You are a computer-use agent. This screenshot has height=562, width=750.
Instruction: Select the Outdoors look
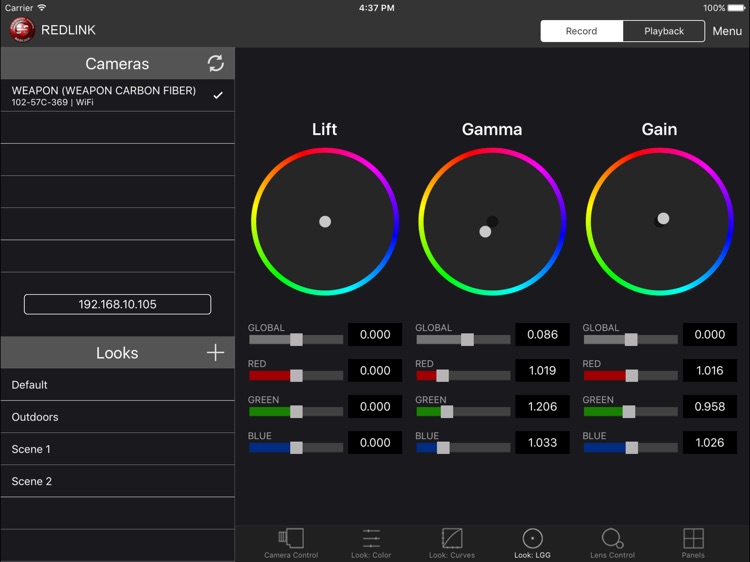[117, 417]
